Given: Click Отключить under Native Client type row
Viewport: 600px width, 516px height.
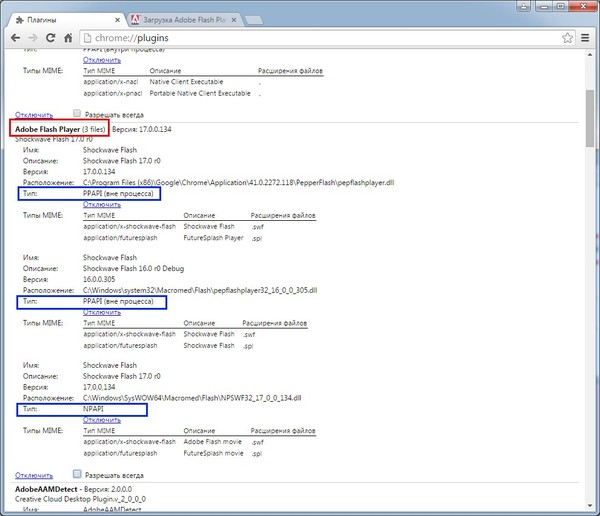Looking at the screenshot, I should [x=102, y=60].
